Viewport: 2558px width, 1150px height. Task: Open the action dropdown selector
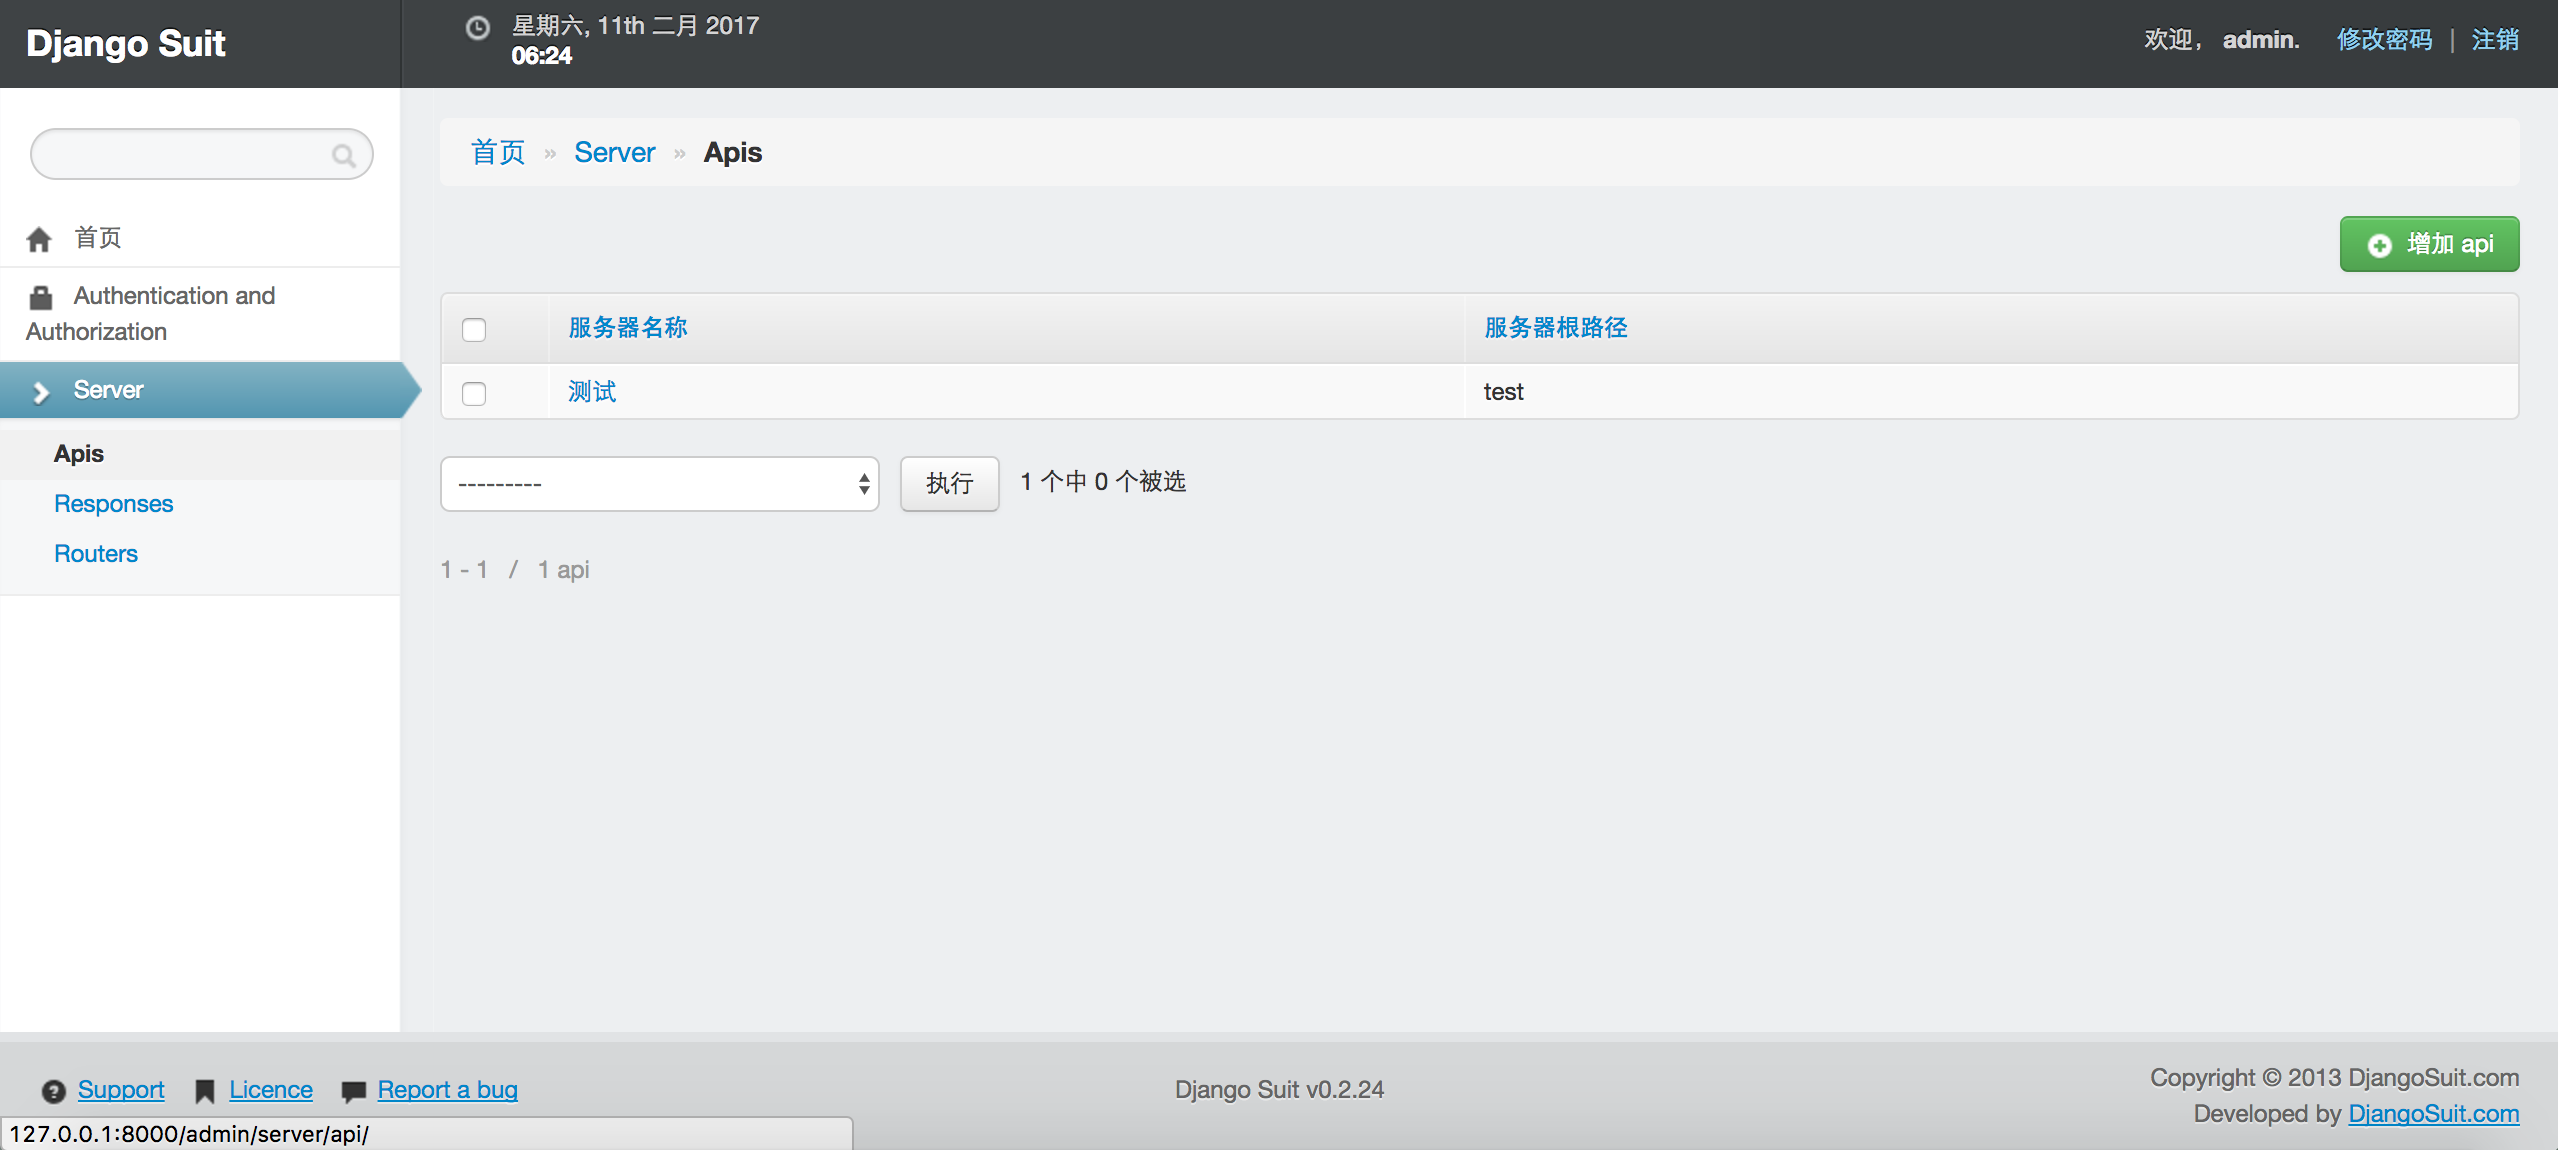(659, 484)
